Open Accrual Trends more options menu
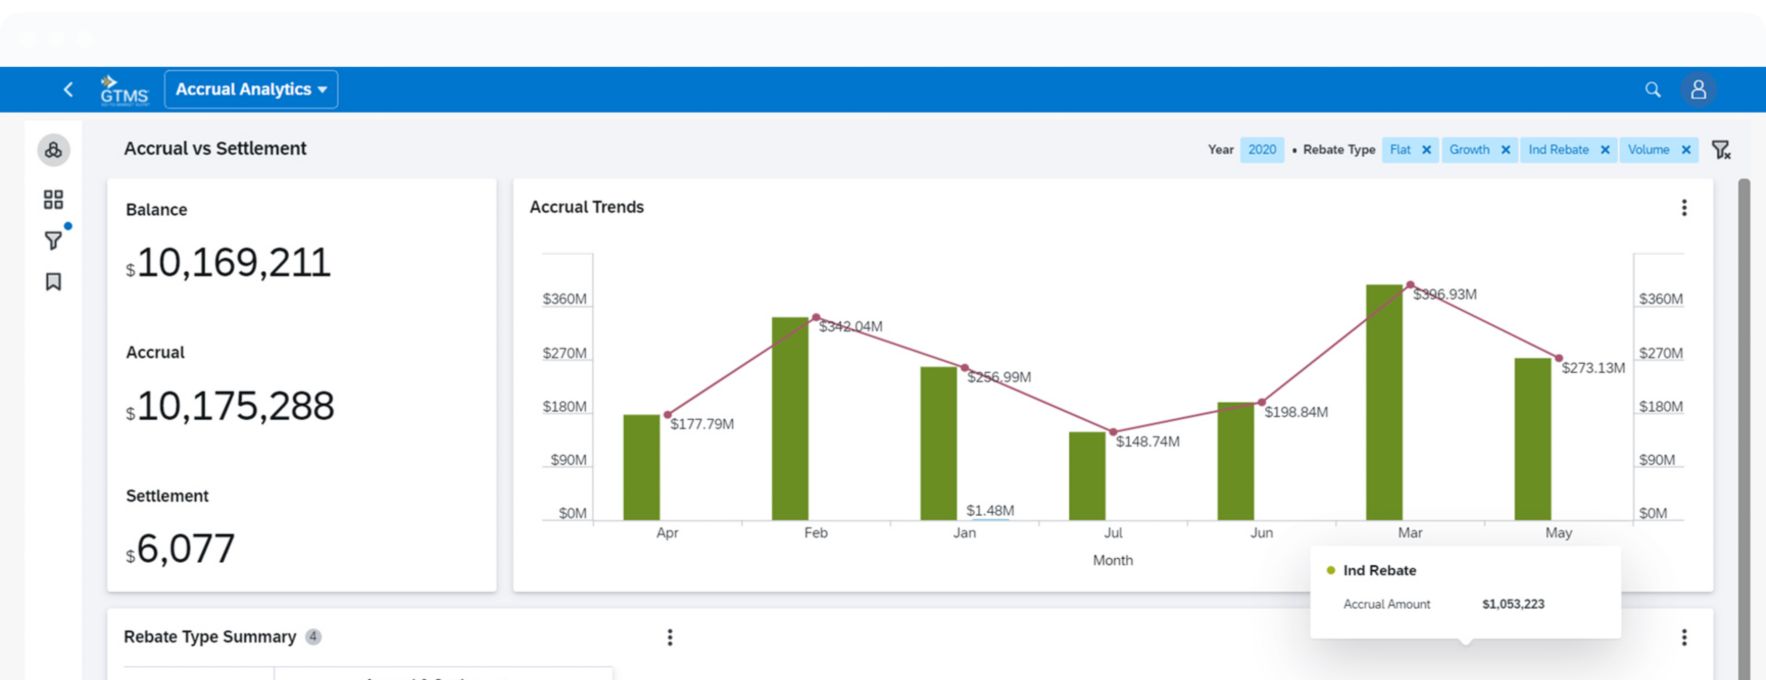This screenshot has width=1766, height=680. coord(1684,208)
